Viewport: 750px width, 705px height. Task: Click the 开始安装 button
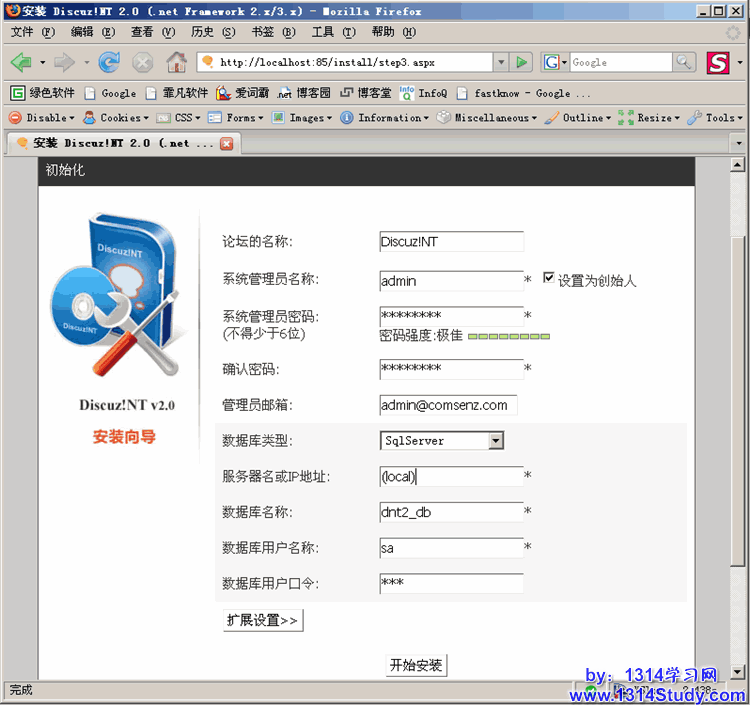(416, 665)
